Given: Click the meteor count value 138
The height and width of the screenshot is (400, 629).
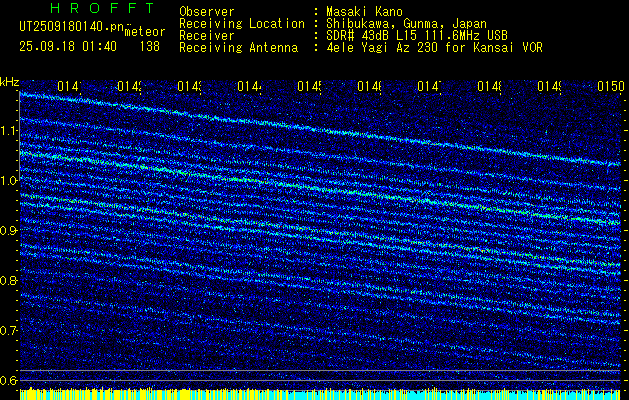Looking at the screenshot, I should click(x=149, y=46).
